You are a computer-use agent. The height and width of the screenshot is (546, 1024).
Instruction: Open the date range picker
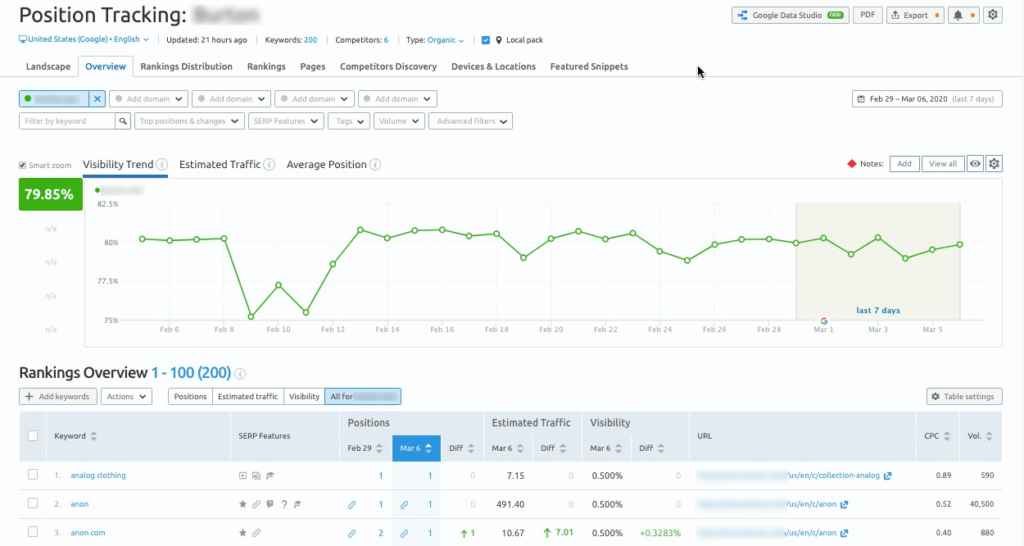point(926,99)
